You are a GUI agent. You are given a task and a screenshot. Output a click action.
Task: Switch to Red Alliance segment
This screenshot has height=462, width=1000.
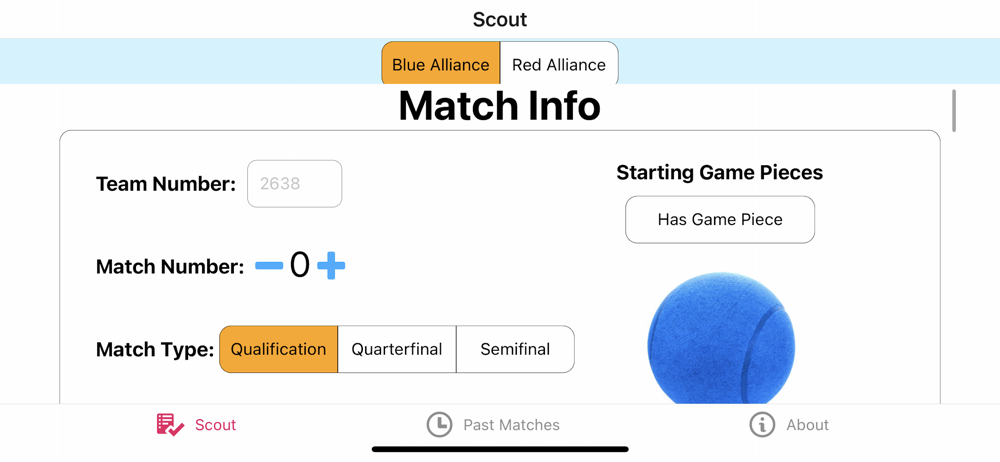point(559,64)
